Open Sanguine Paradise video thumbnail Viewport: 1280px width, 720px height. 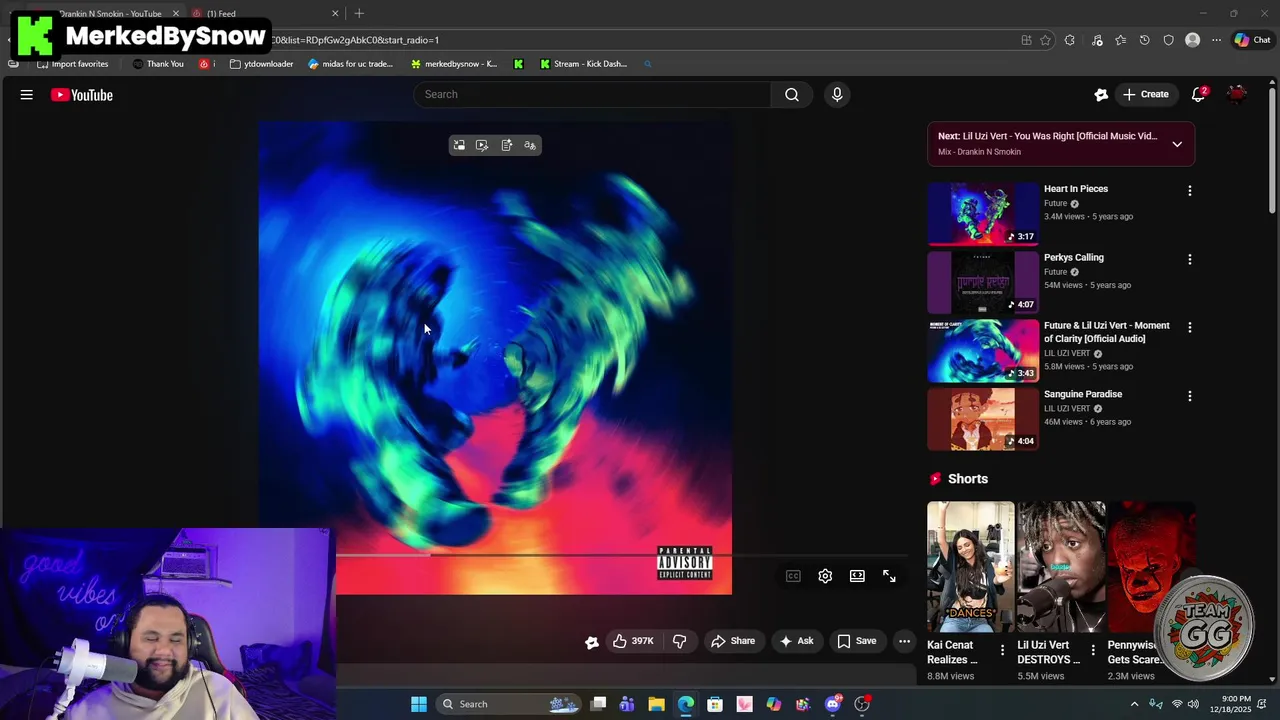[983, 419]
